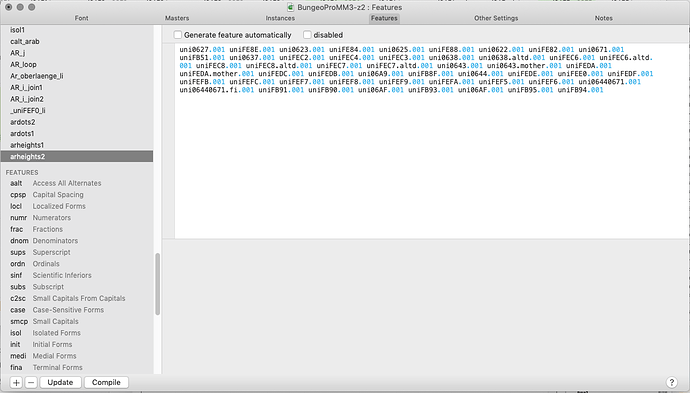Click the plus add-feature button
Screen dimensions: 690x393
16,382
